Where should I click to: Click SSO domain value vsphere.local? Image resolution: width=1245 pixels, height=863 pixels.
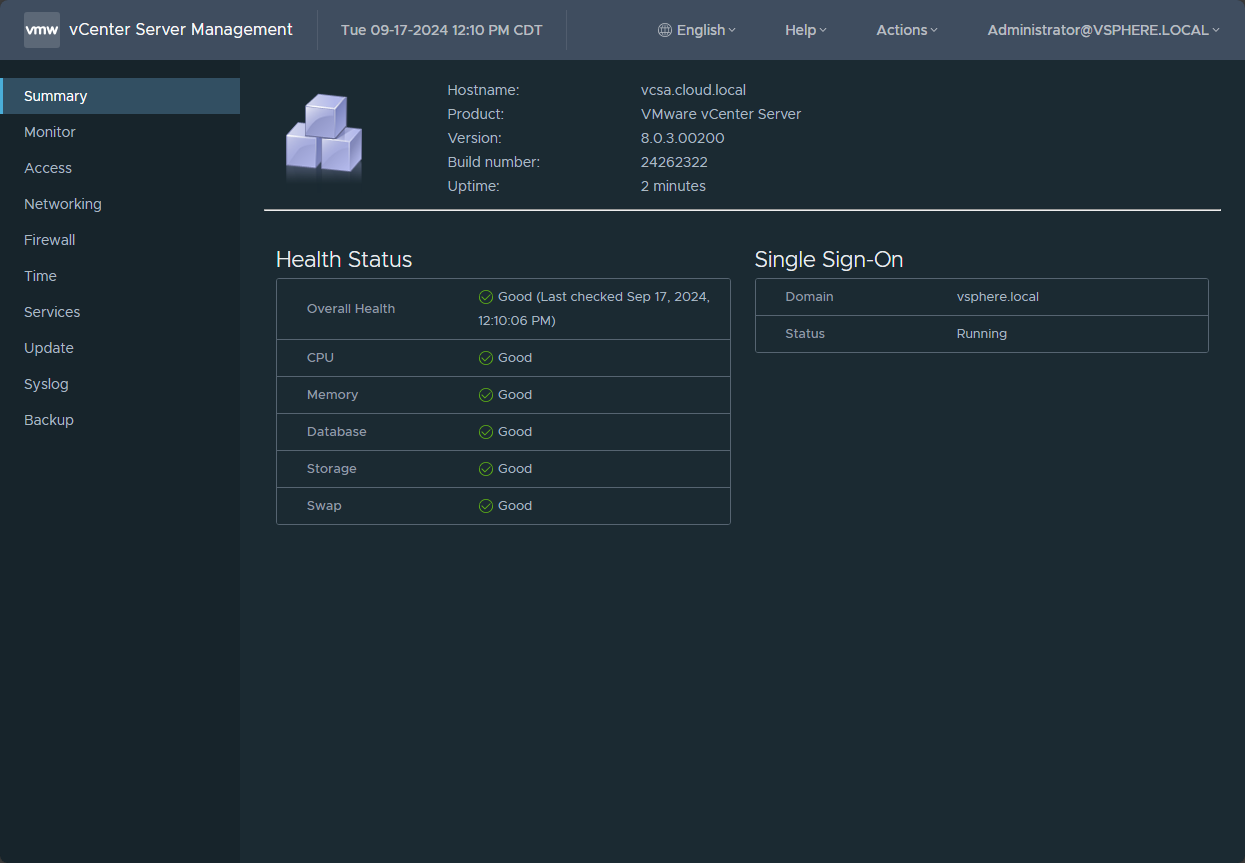pyautogui.click(x=998, y=297)
